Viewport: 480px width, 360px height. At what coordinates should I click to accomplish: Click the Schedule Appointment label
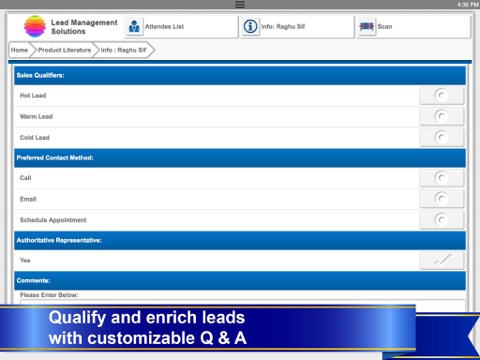tap(53, 220)
